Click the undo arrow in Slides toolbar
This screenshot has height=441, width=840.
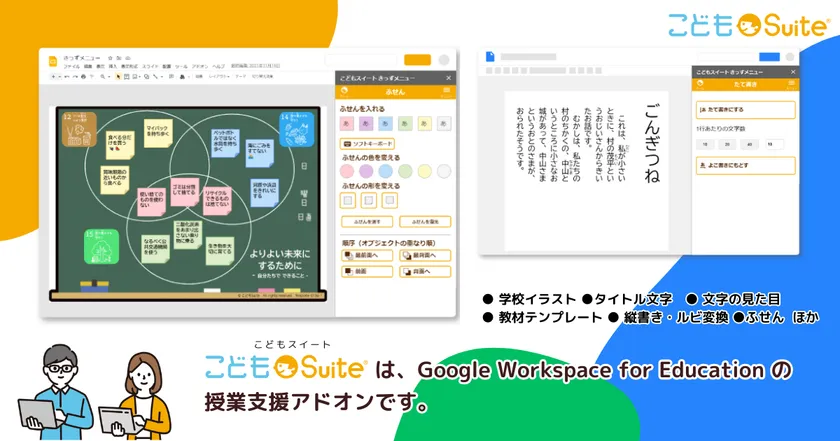click(66, 77)
